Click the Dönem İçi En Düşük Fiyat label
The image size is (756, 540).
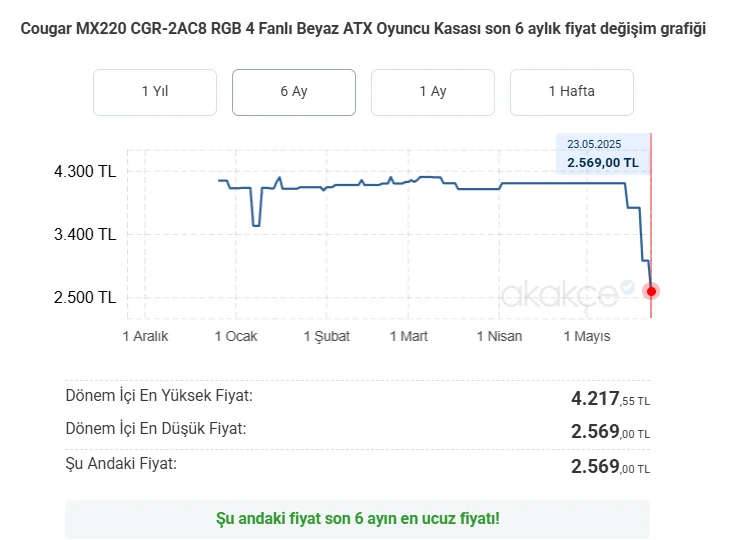(x=156, y=428)
